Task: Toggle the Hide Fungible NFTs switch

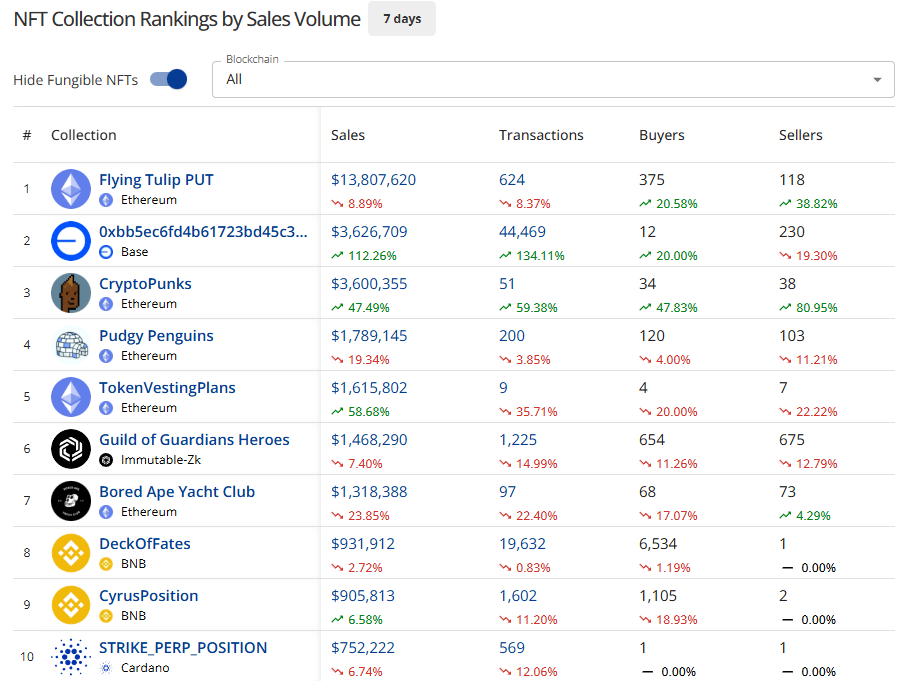Action: (169, 80)
